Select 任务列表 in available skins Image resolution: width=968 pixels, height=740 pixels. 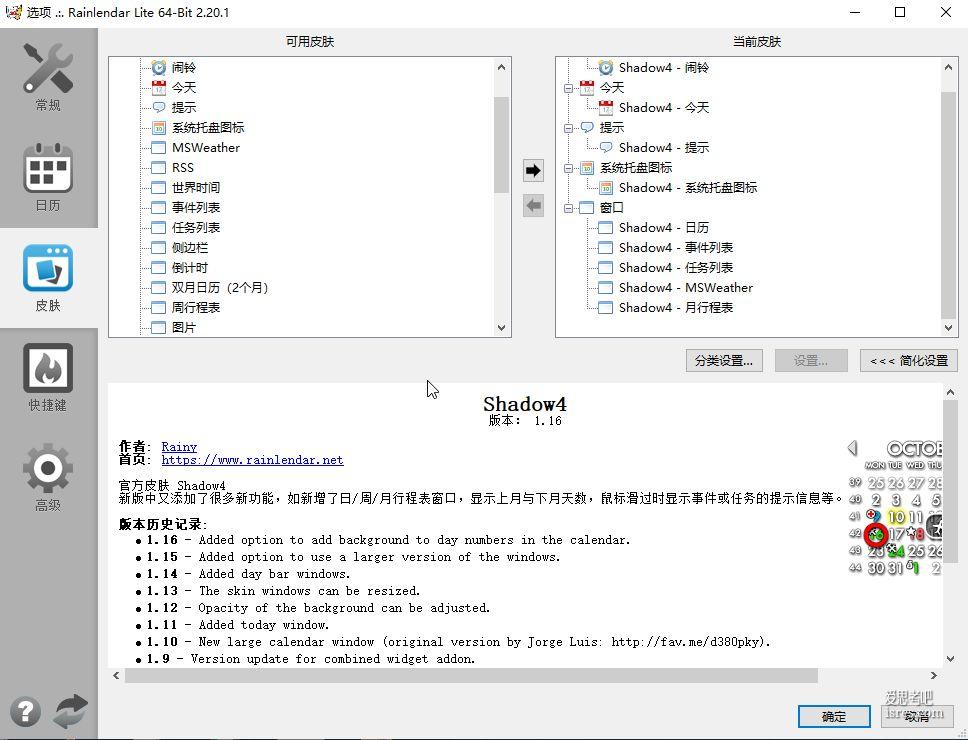[x=196, y=228]
